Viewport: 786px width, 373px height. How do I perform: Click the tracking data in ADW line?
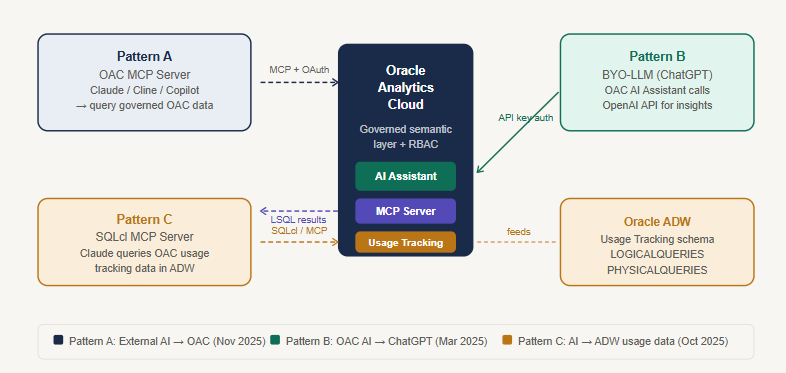click(x=144, y=268)
